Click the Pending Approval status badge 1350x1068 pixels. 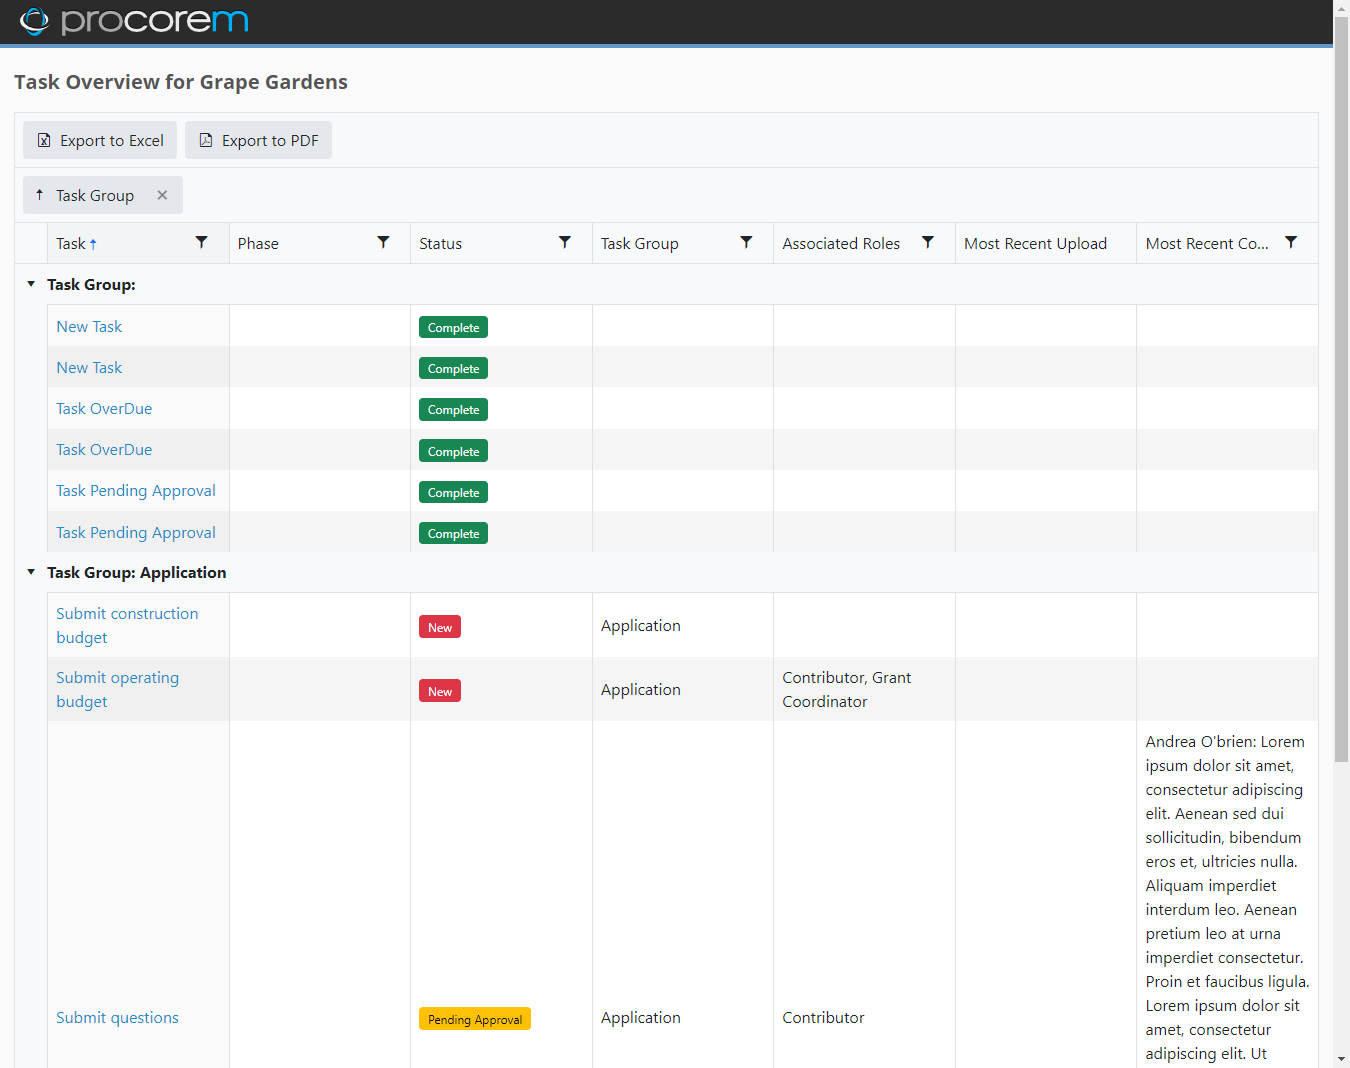475,1019
